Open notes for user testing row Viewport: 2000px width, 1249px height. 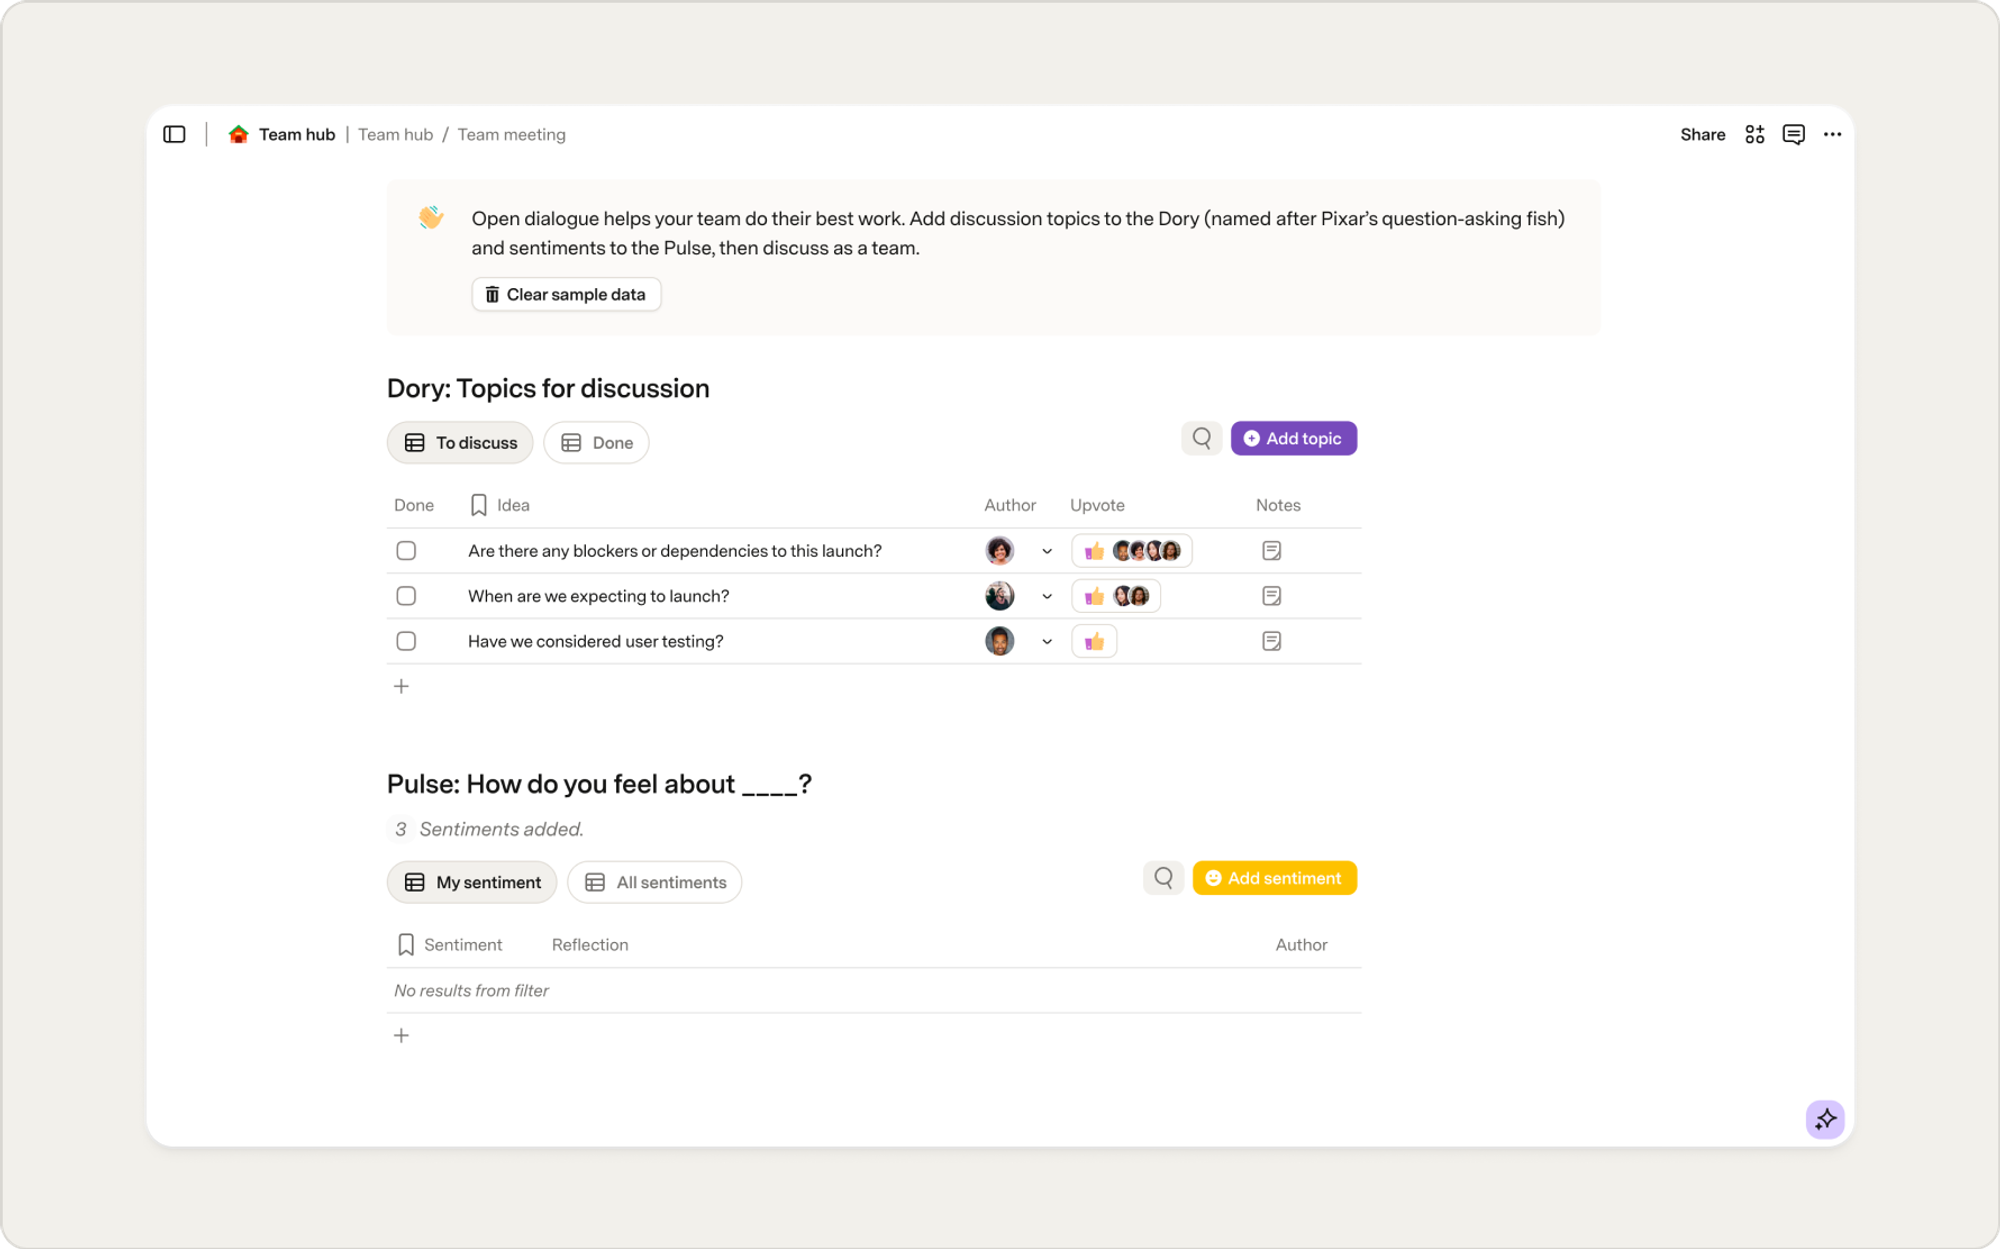[1271, 641]
